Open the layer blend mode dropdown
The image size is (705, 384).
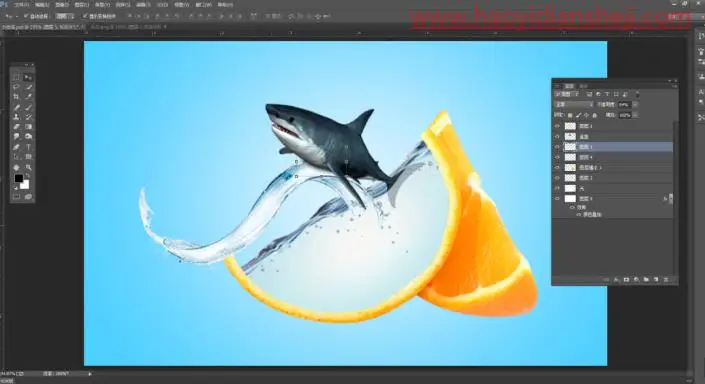[x=574, y=104]
